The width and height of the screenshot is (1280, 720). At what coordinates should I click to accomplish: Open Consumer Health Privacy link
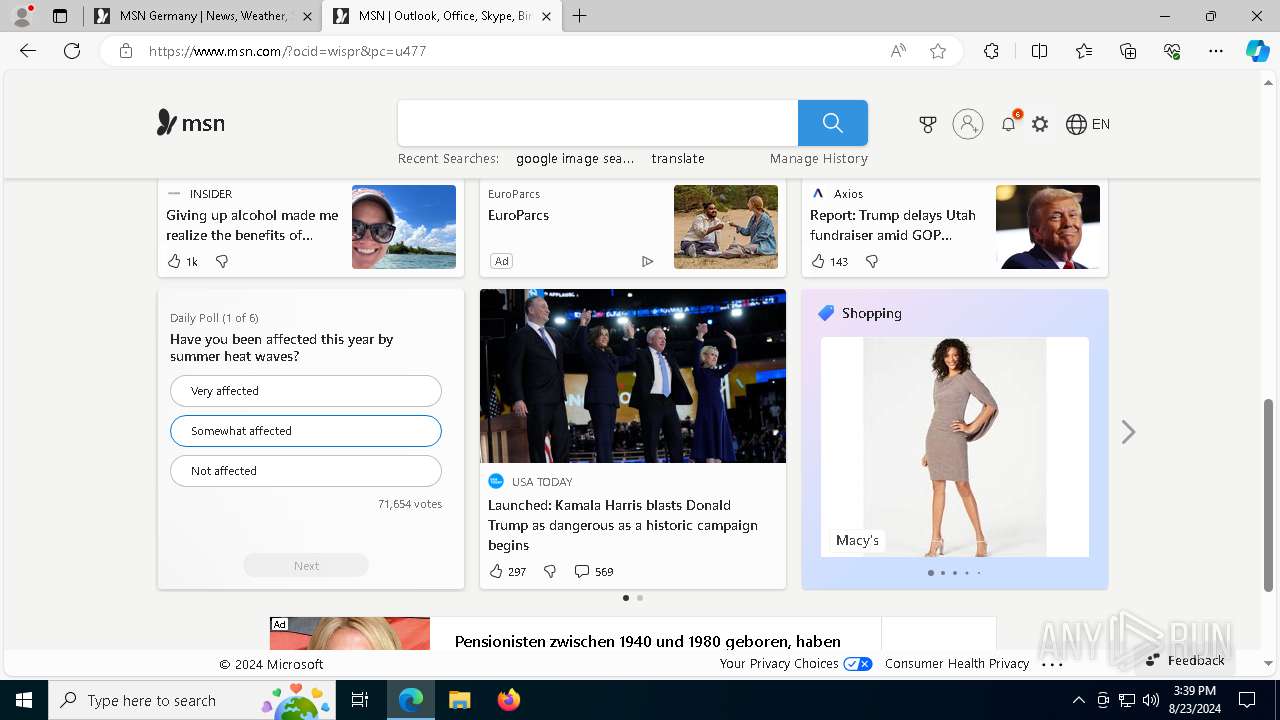pos(957,664)
